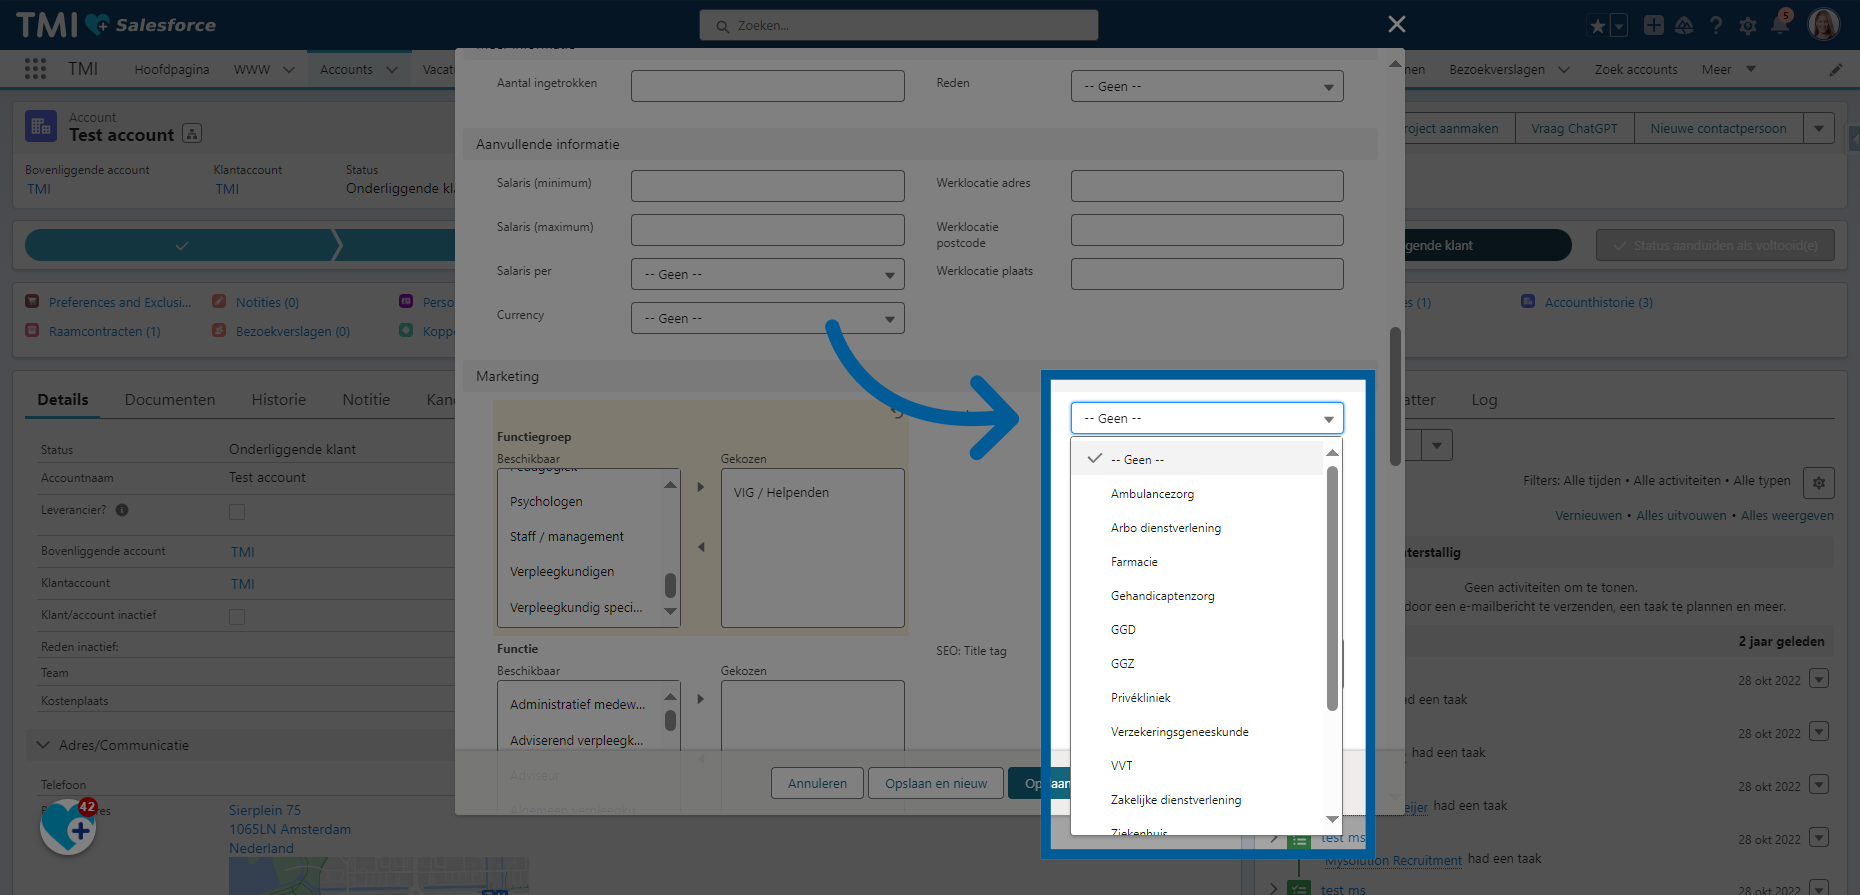Select Psychologen in Functiegroep list
This screenshot has height=895, width=1860.
pyautogui.click(x=547, y=502)
